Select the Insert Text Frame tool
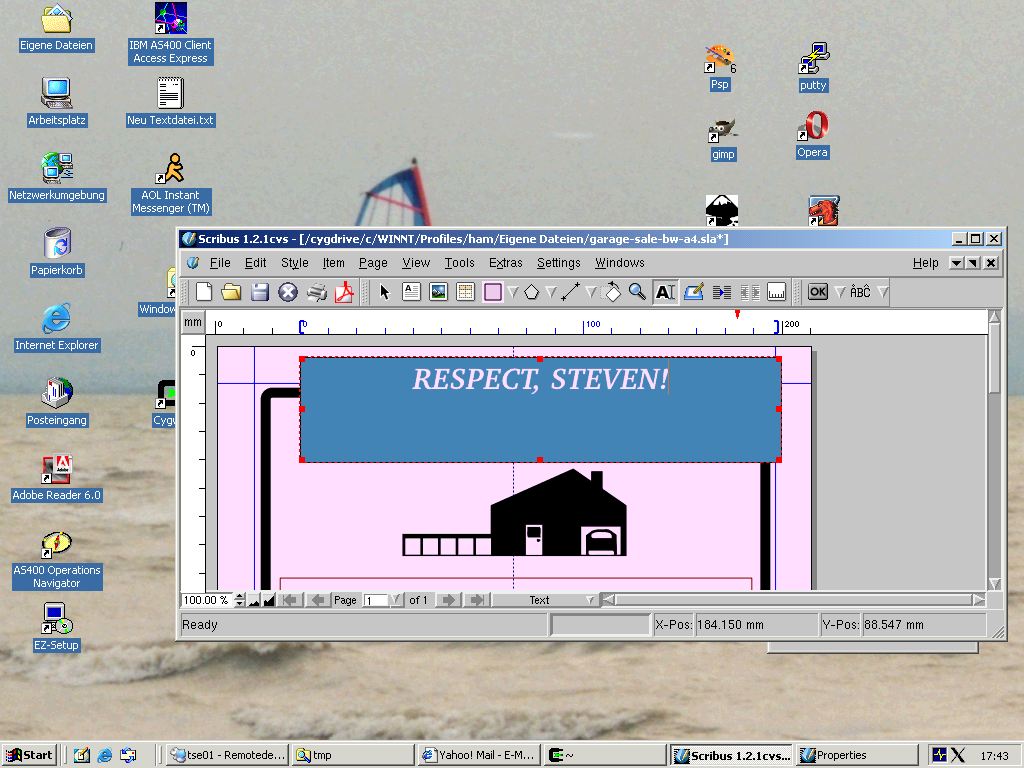 click(x=411, y=292)
